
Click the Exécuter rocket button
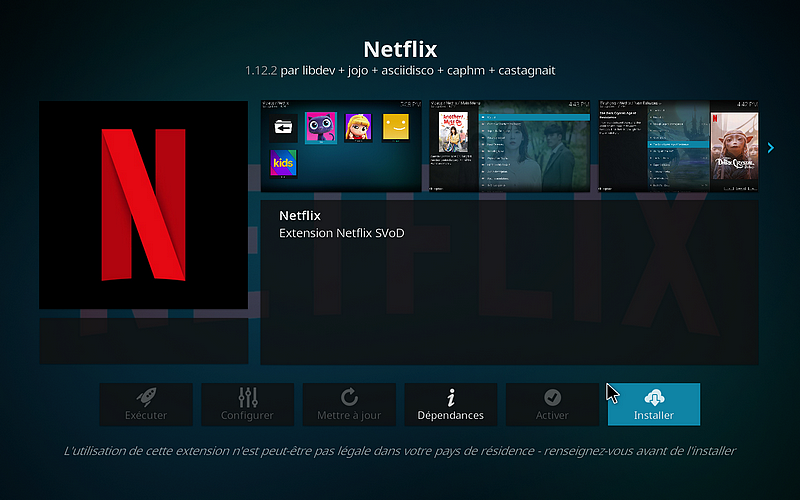click(146, 404)
